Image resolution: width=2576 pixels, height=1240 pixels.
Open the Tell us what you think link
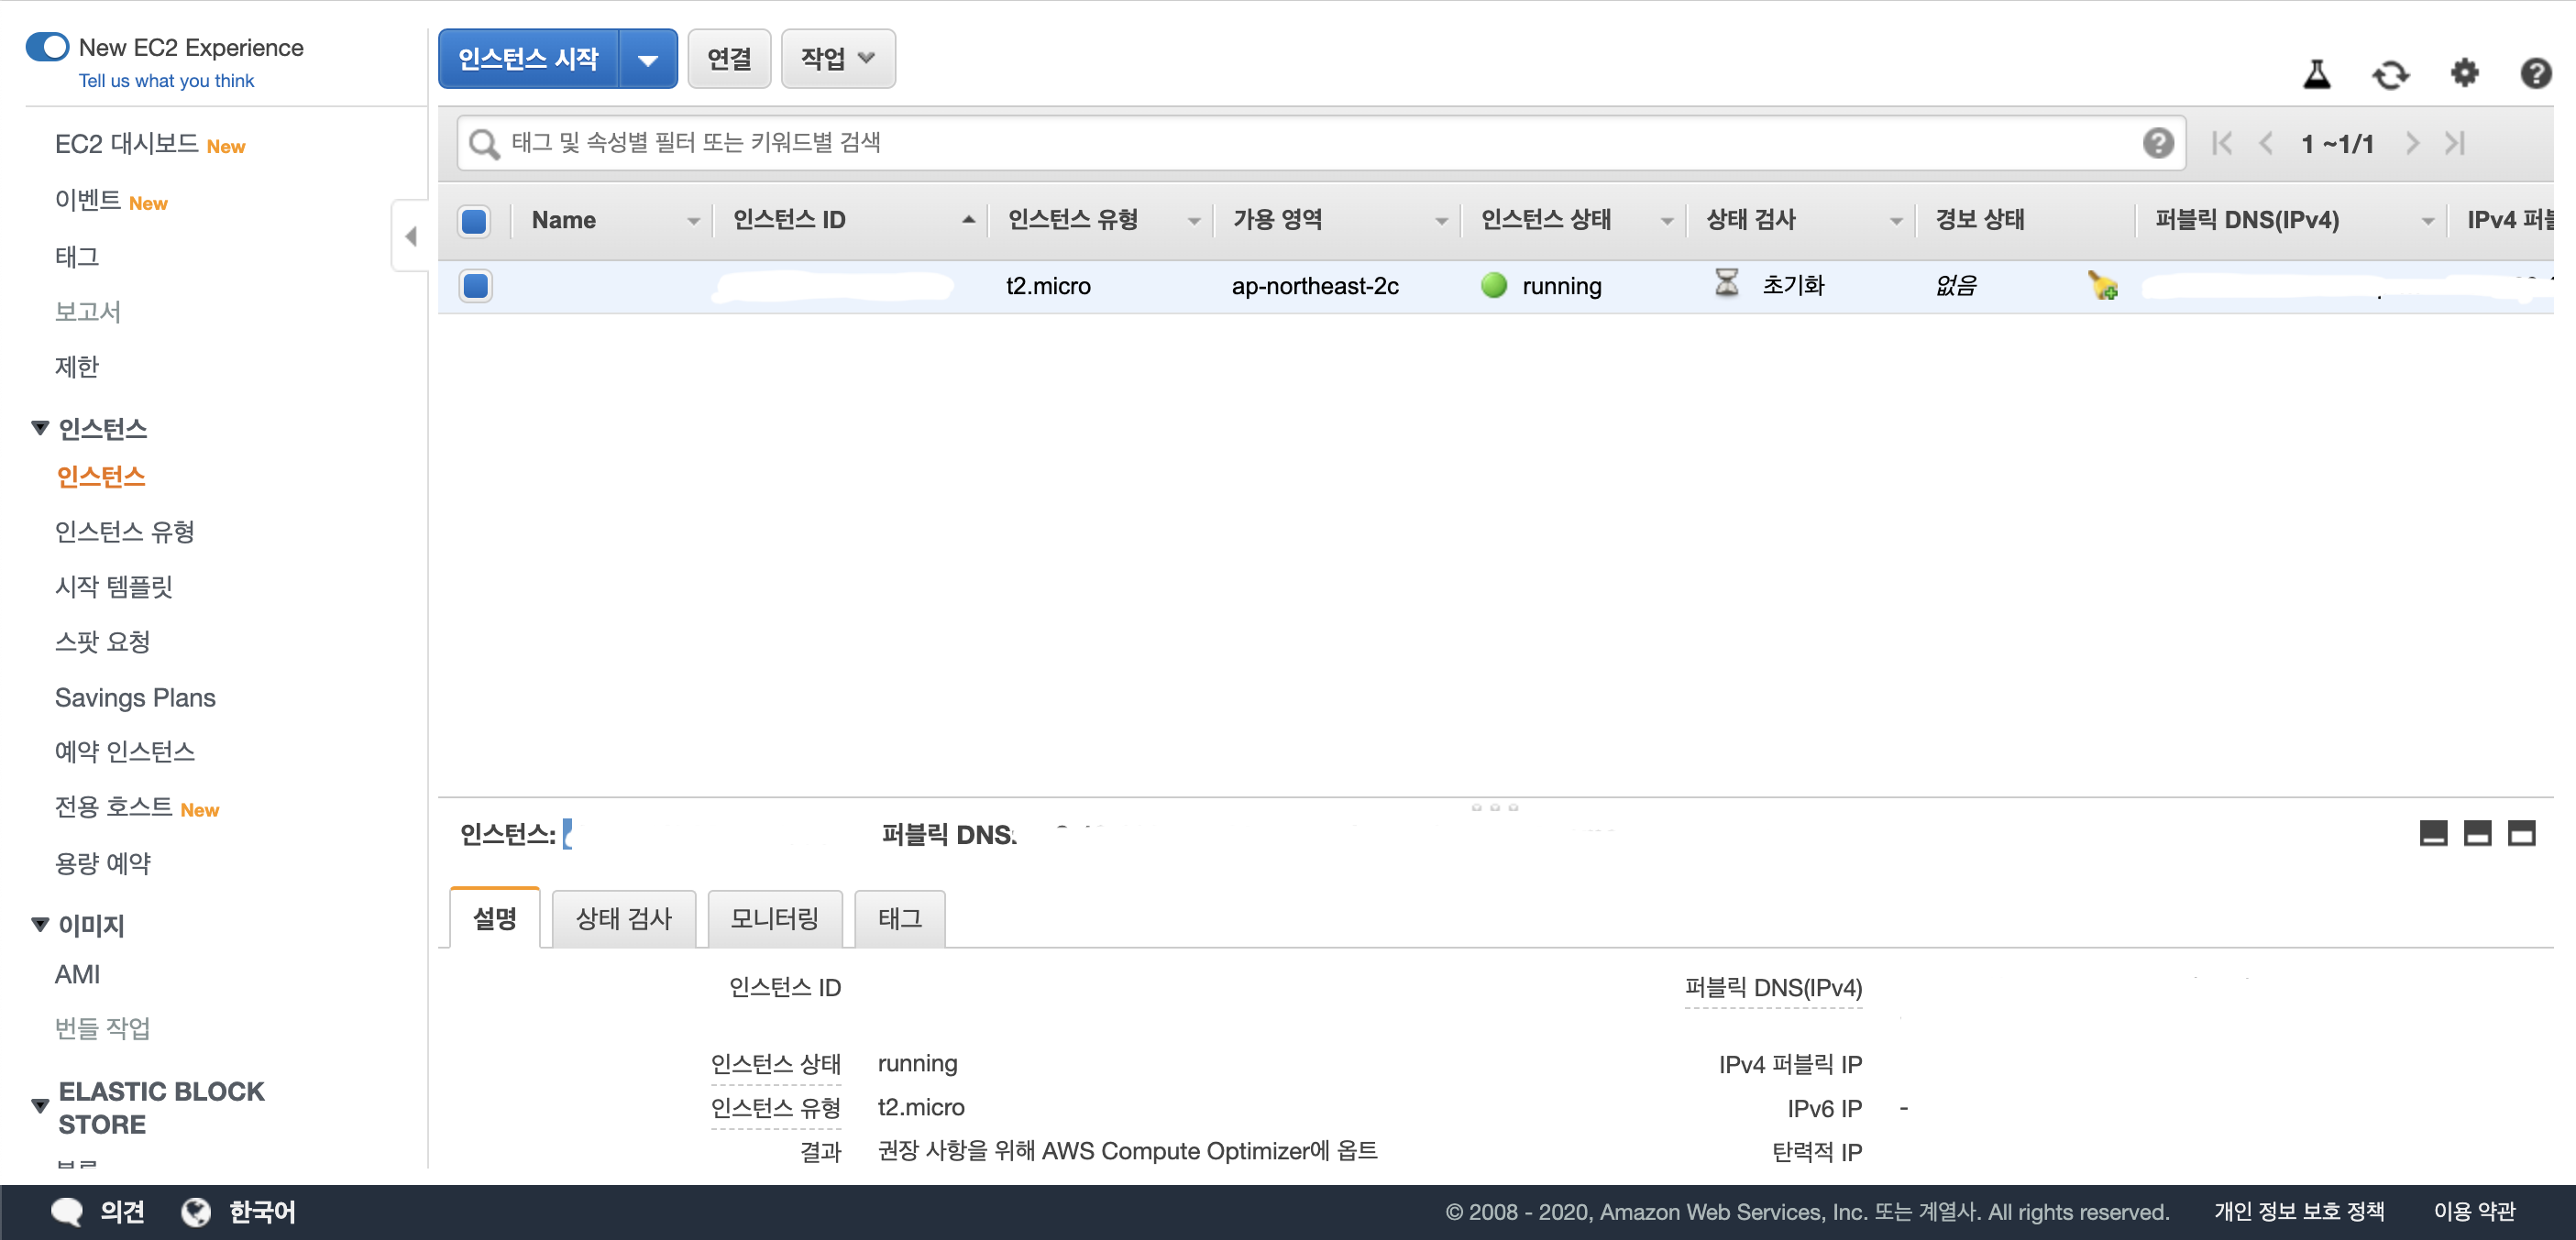tap(166, 81)
